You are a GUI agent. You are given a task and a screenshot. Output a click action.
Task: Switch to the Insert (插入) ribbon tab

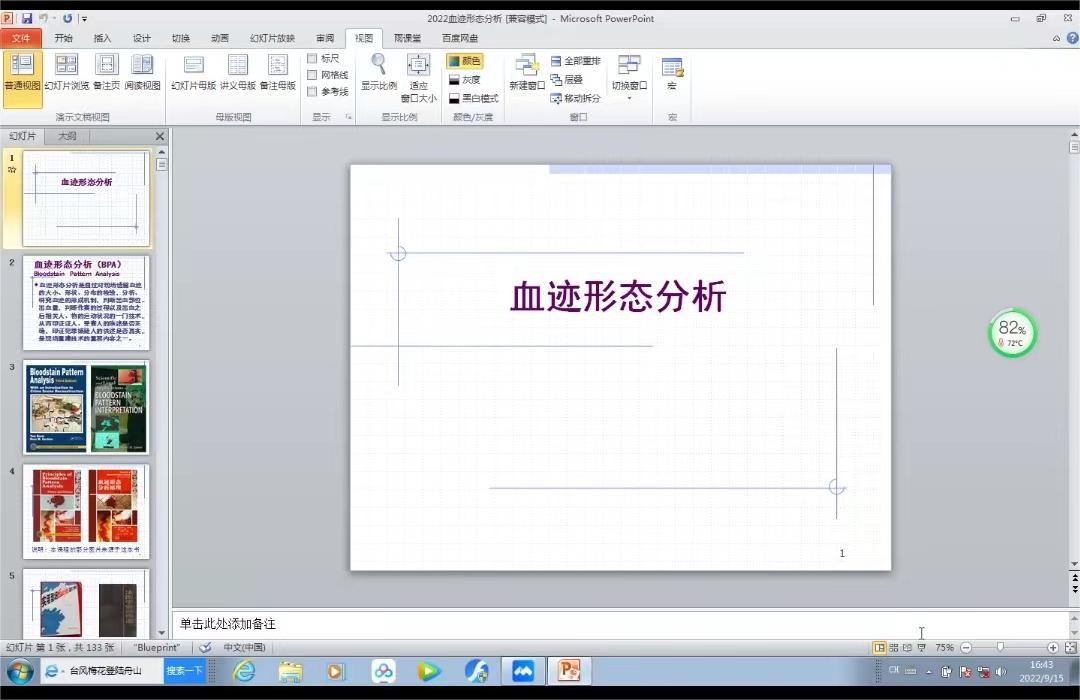tap(102, 38)
